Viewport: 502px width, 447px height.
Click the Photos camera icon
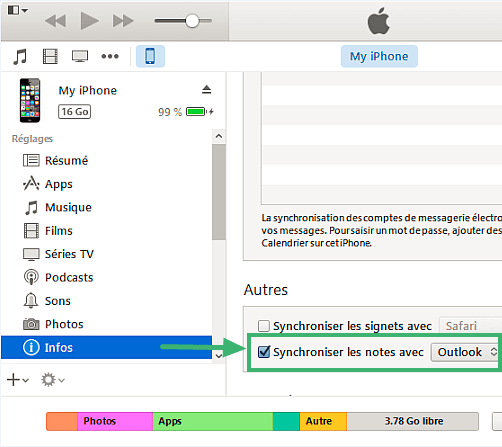point(31,324)
